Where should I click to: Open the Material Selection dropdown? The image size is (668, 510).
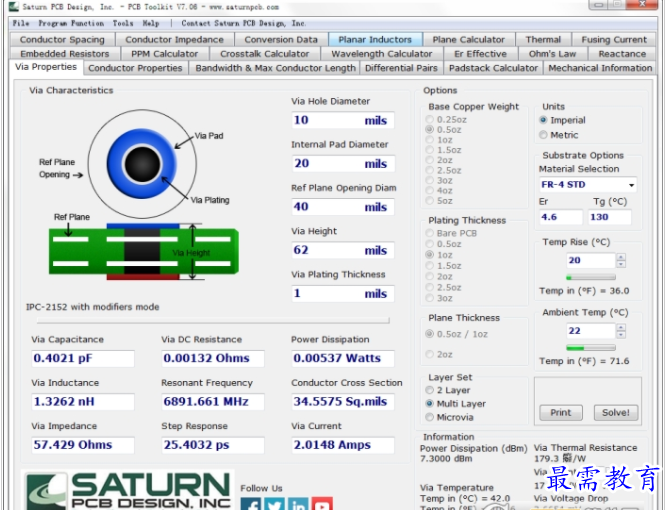point(631,185)
